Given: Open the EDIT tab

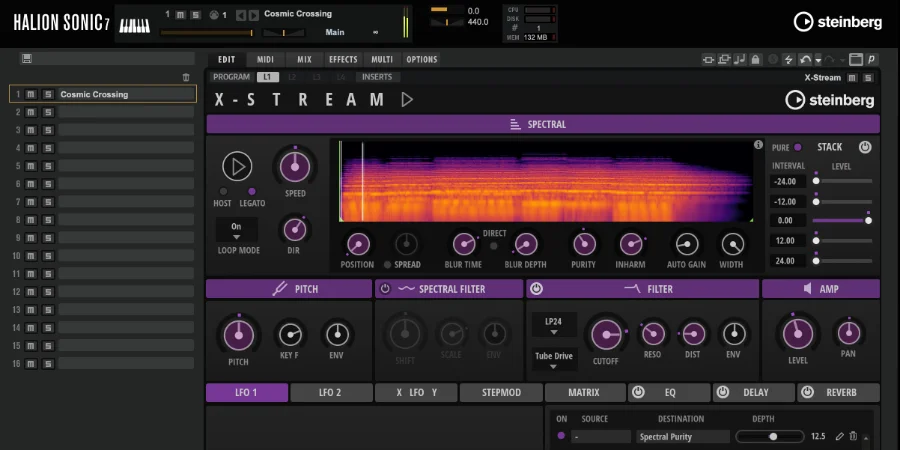Looking at the screenshot, I should (x=227, y=59).
